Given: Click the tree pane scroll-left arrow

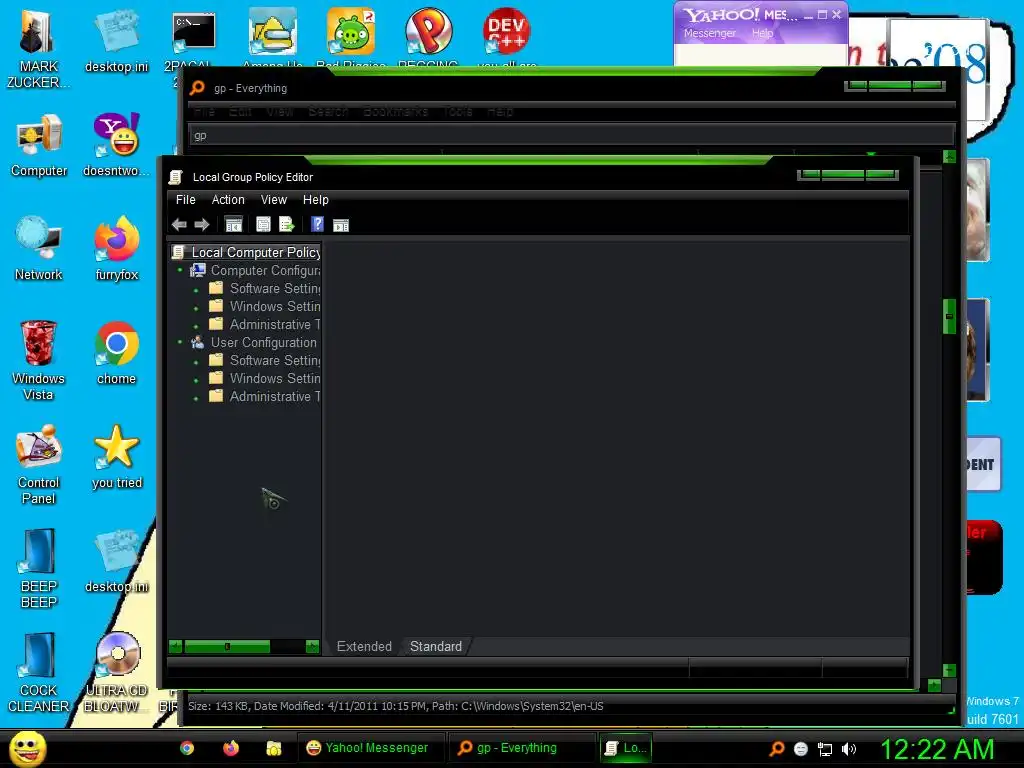Looking at the screenshot, I should tap(175, 647).
